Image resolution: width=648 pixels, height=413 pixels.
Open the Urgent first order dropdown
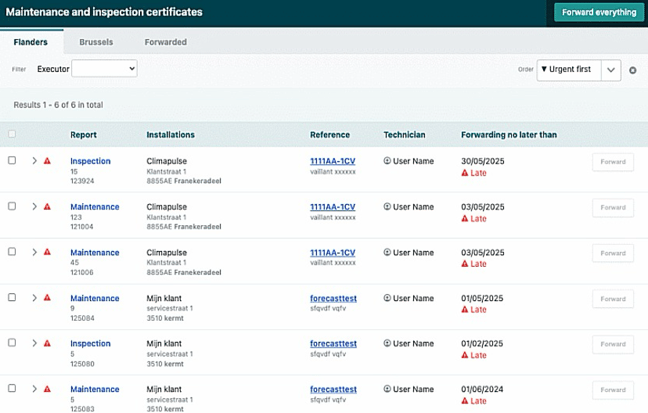point(579,70)
